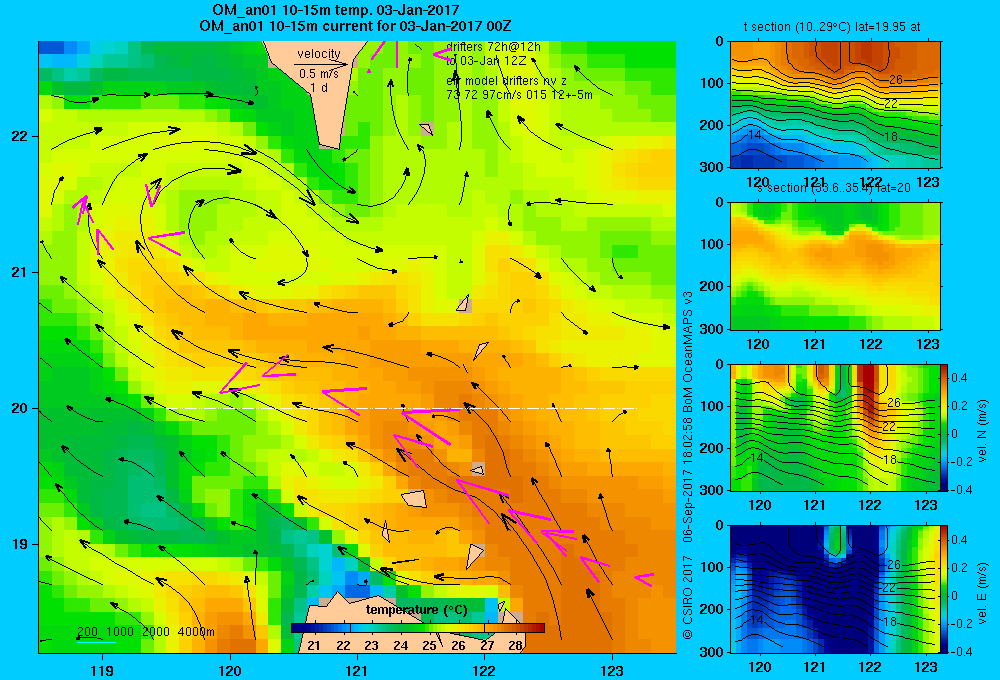Click latitude label 20 on main map axis

[19, 408]
